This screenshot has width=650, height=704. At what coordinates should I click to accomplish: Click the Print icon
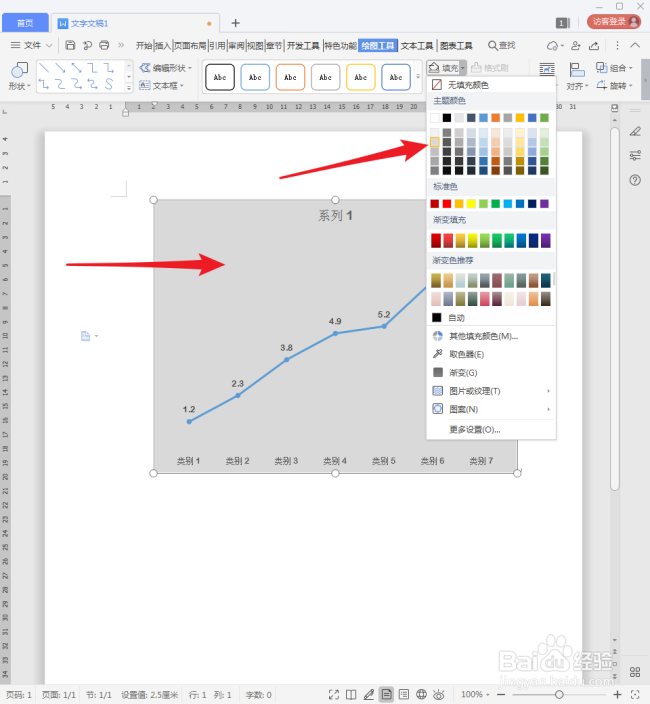point(104,45)
